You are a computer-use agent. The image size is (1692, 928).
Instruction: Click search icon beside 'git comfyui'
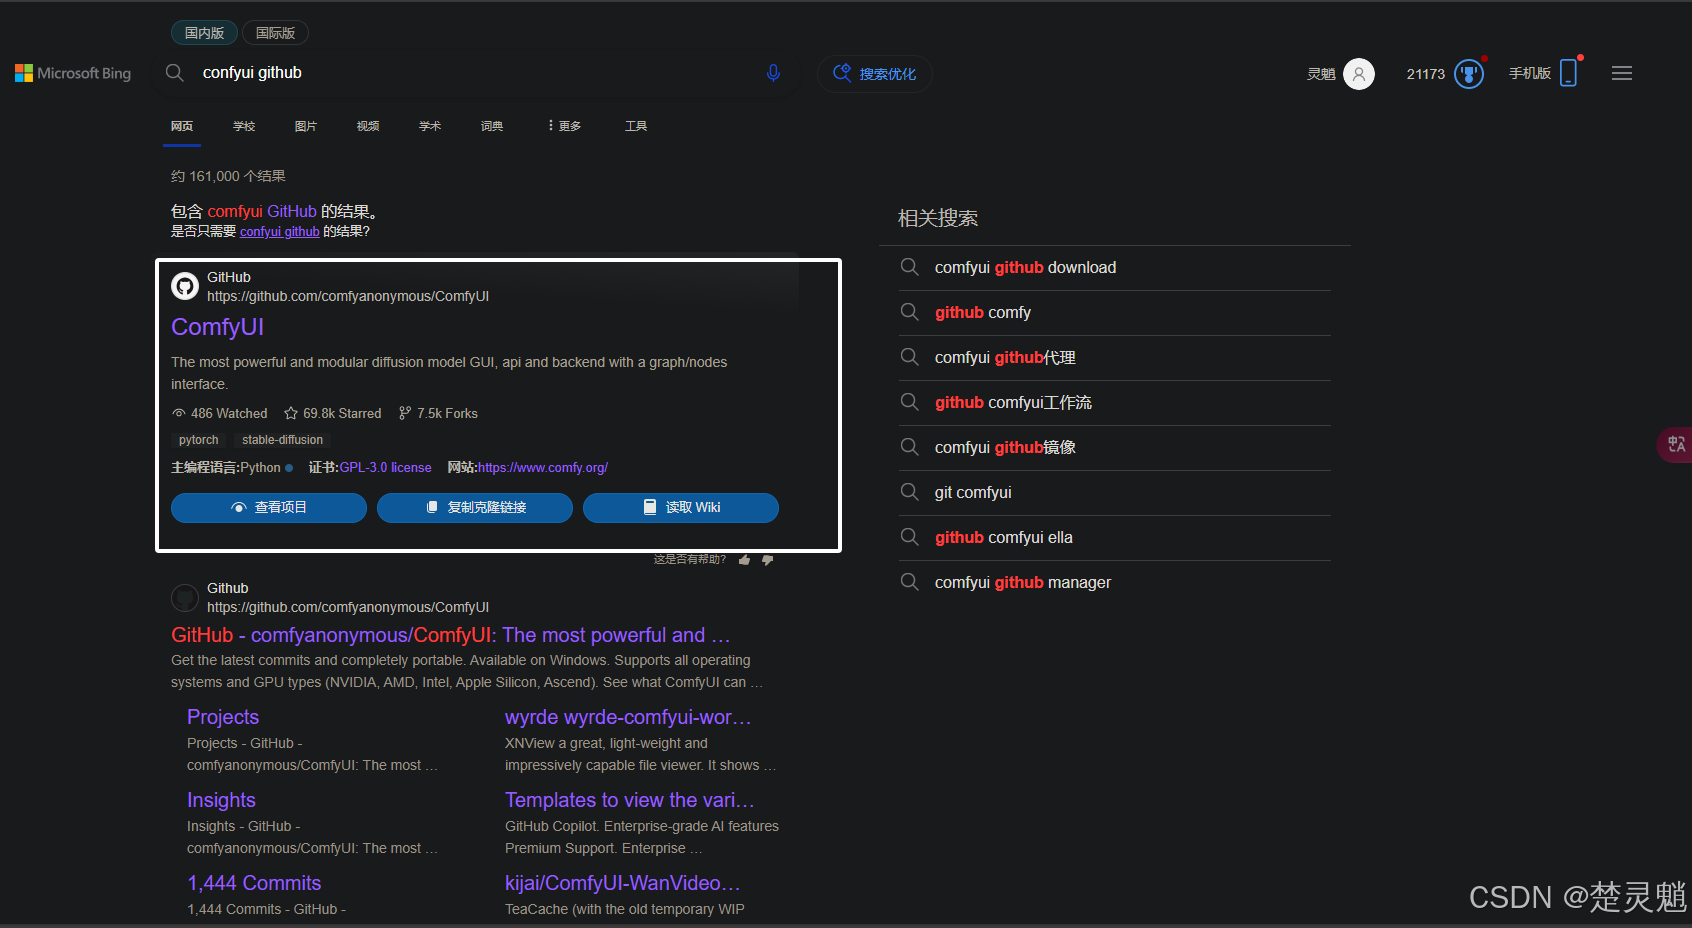(x=909, y=492)
